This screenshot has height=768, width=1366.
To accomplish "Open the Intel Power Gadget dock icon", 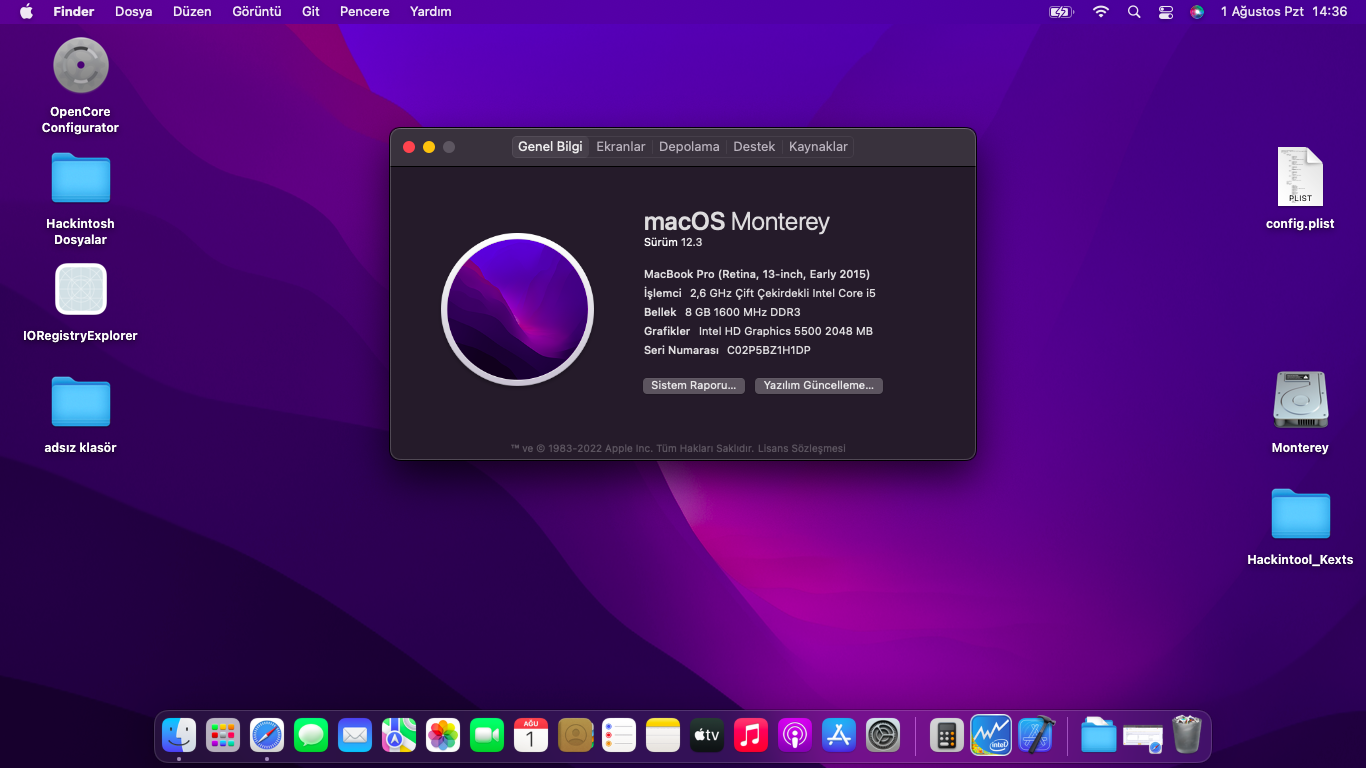I will pyautogui.click(x=990, y=736).
